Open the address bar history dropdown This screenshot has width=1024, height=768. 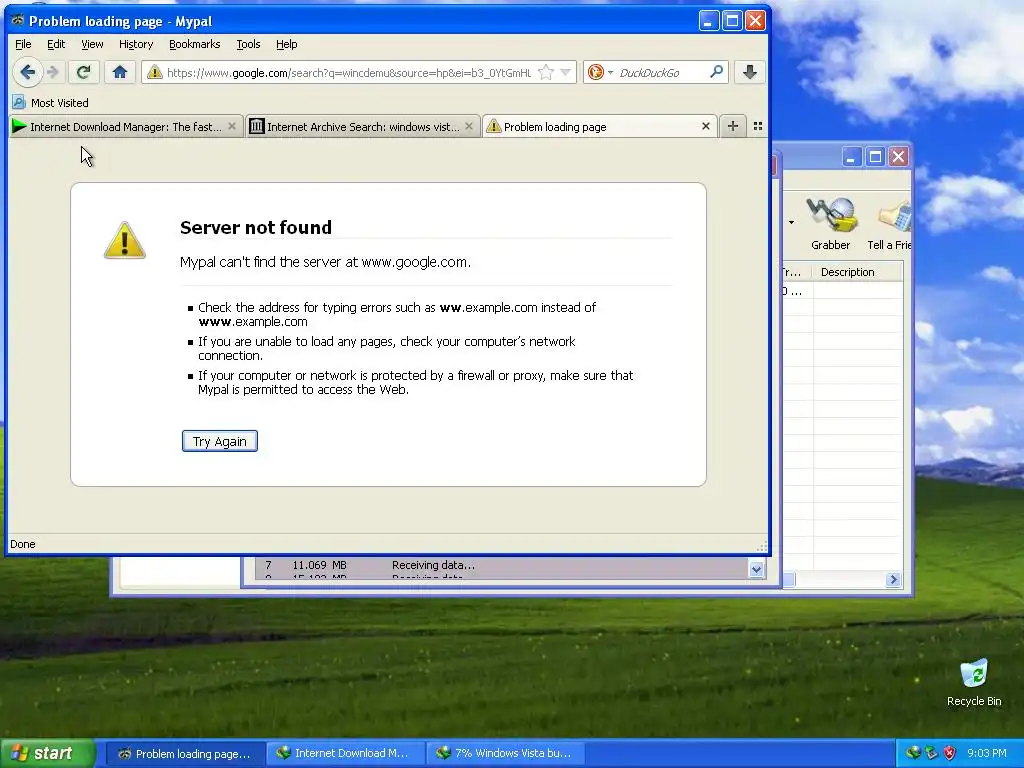(566, 72)
